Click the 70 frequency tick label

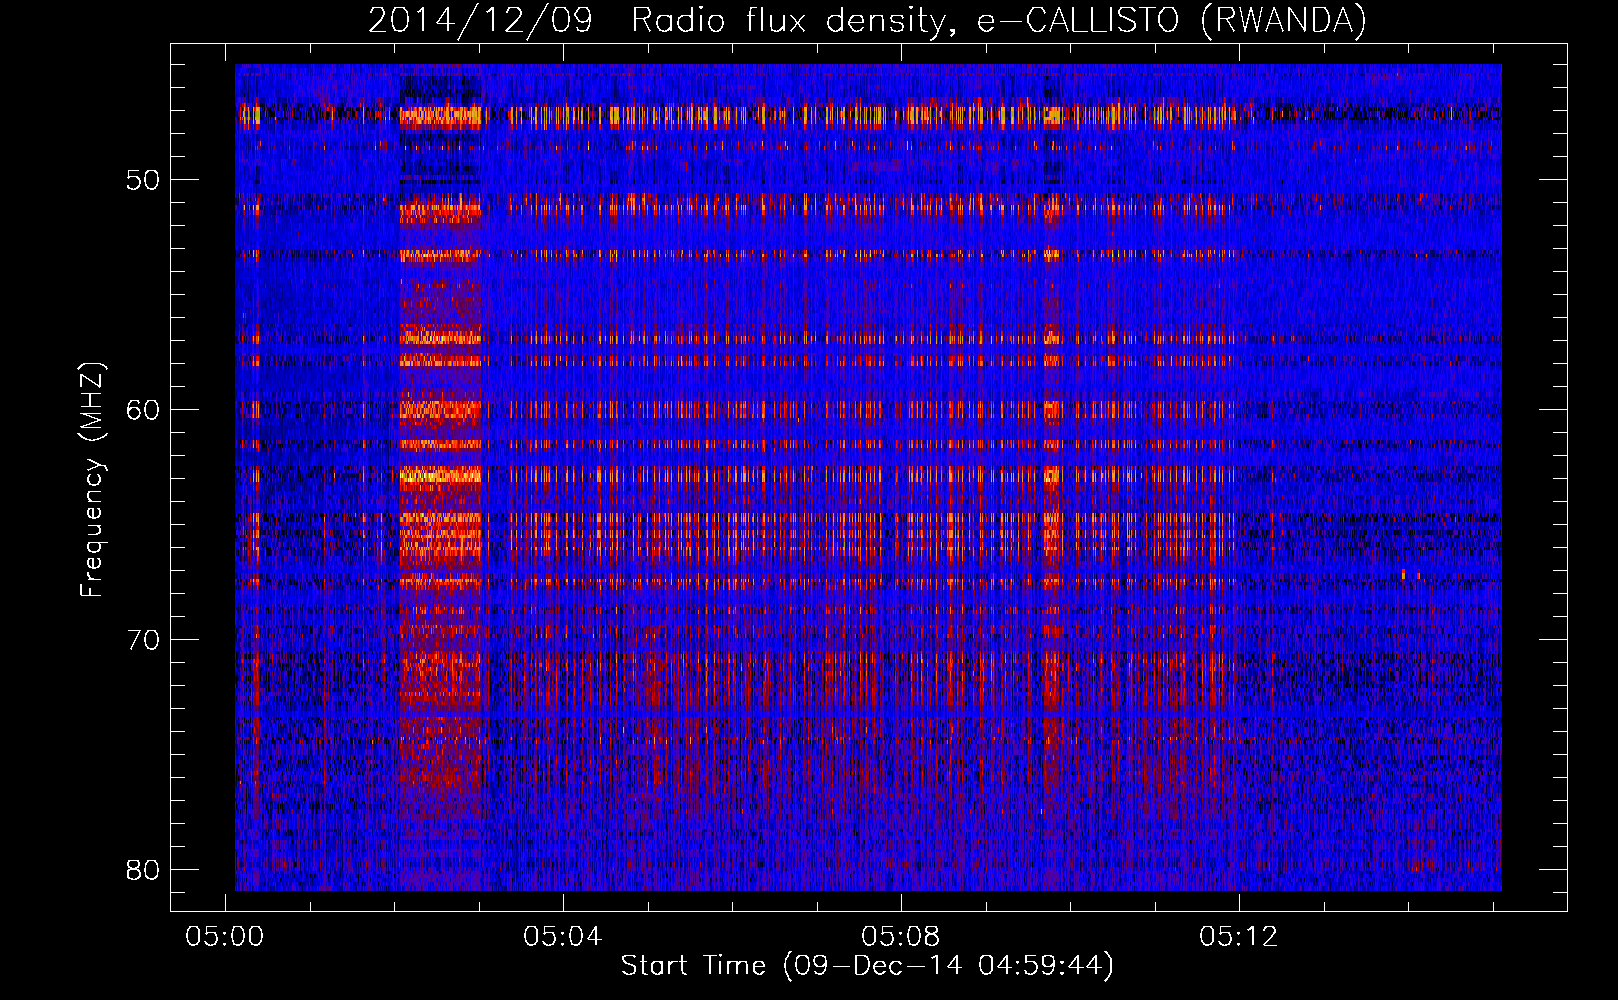coord(143,640)
